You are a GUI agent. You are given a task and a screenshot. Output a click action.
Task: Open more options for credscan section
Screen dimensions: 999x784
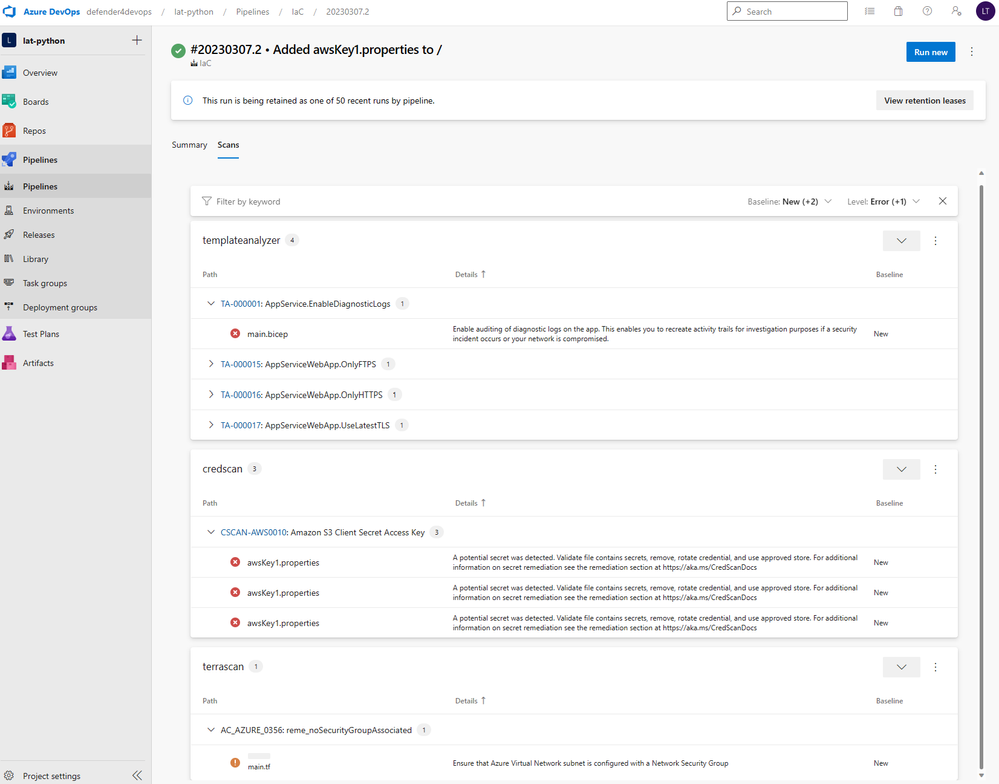click(x=935, y=469)
